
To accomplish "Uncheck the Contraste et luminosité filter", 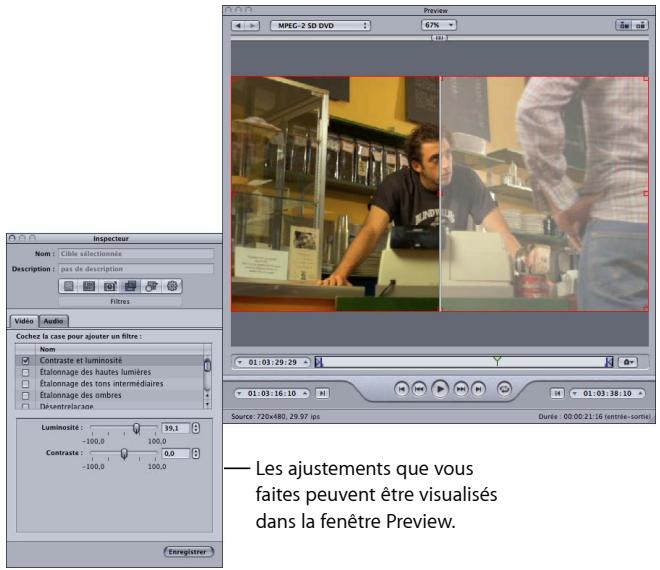I will (26, 361).
